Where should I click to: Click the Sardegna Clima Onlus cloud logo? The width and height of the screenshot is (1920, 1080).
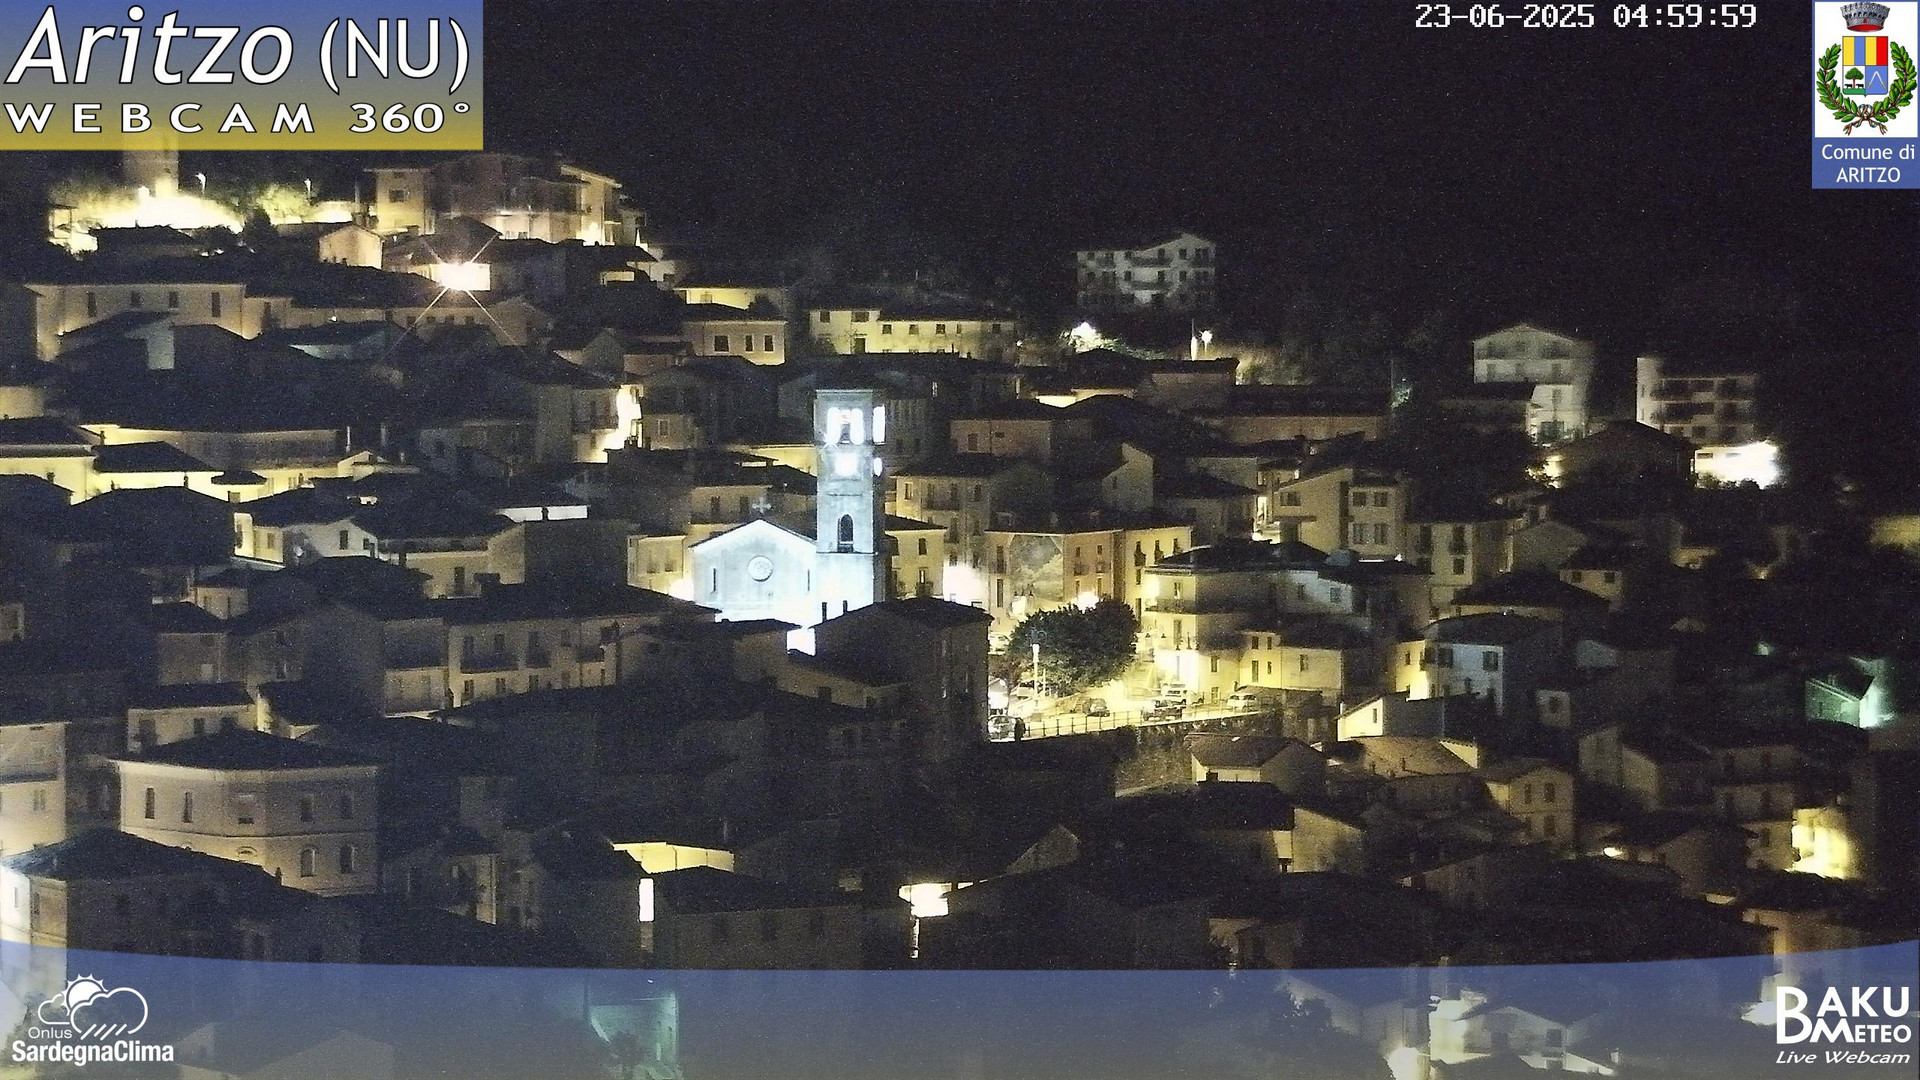click(93, 1021)
